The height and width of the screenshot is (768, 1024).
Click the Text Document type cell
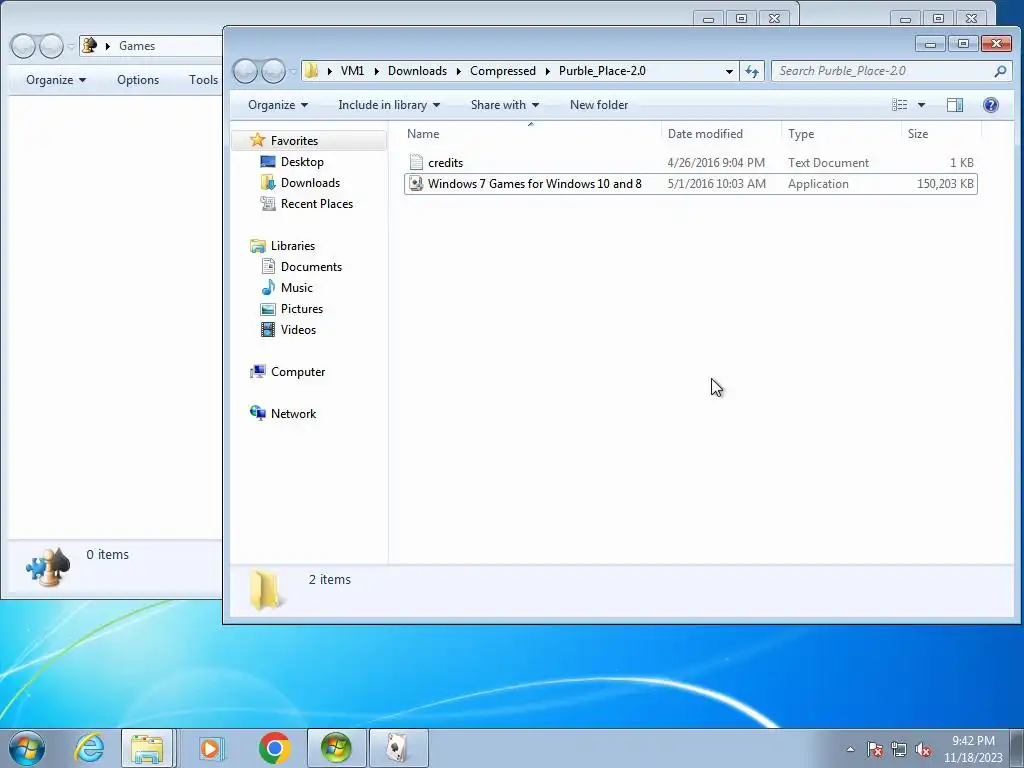(x=828, y=163)
